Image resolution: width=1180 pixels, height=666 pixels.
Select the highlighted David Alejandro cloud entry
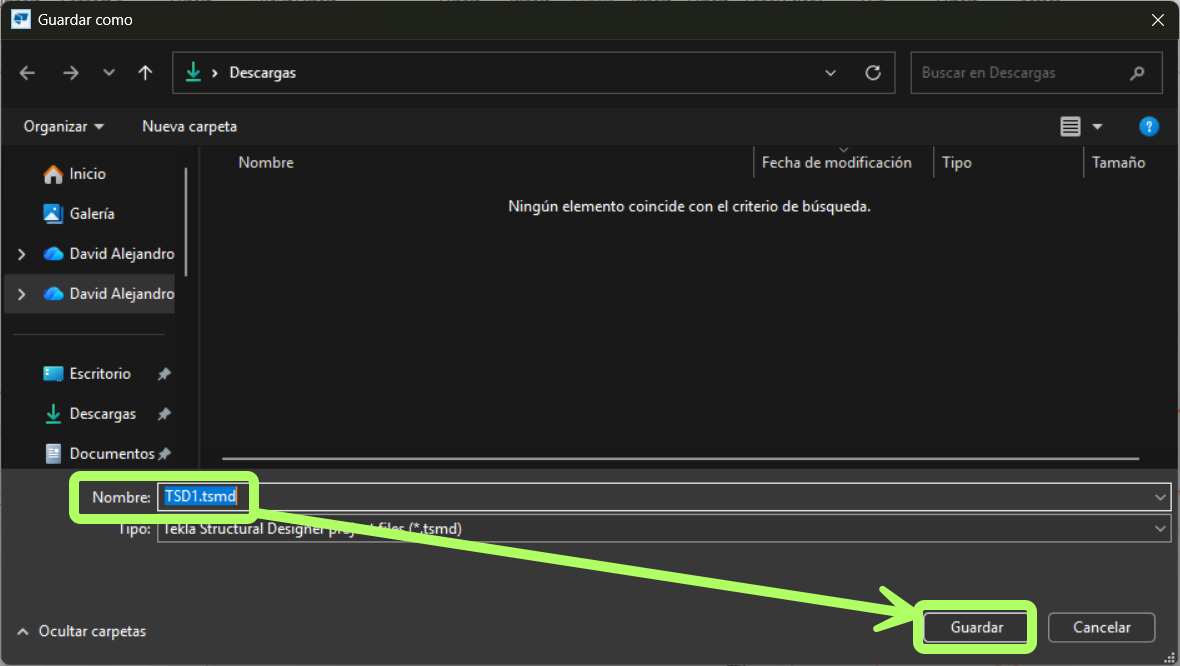(x=108, y=294)
